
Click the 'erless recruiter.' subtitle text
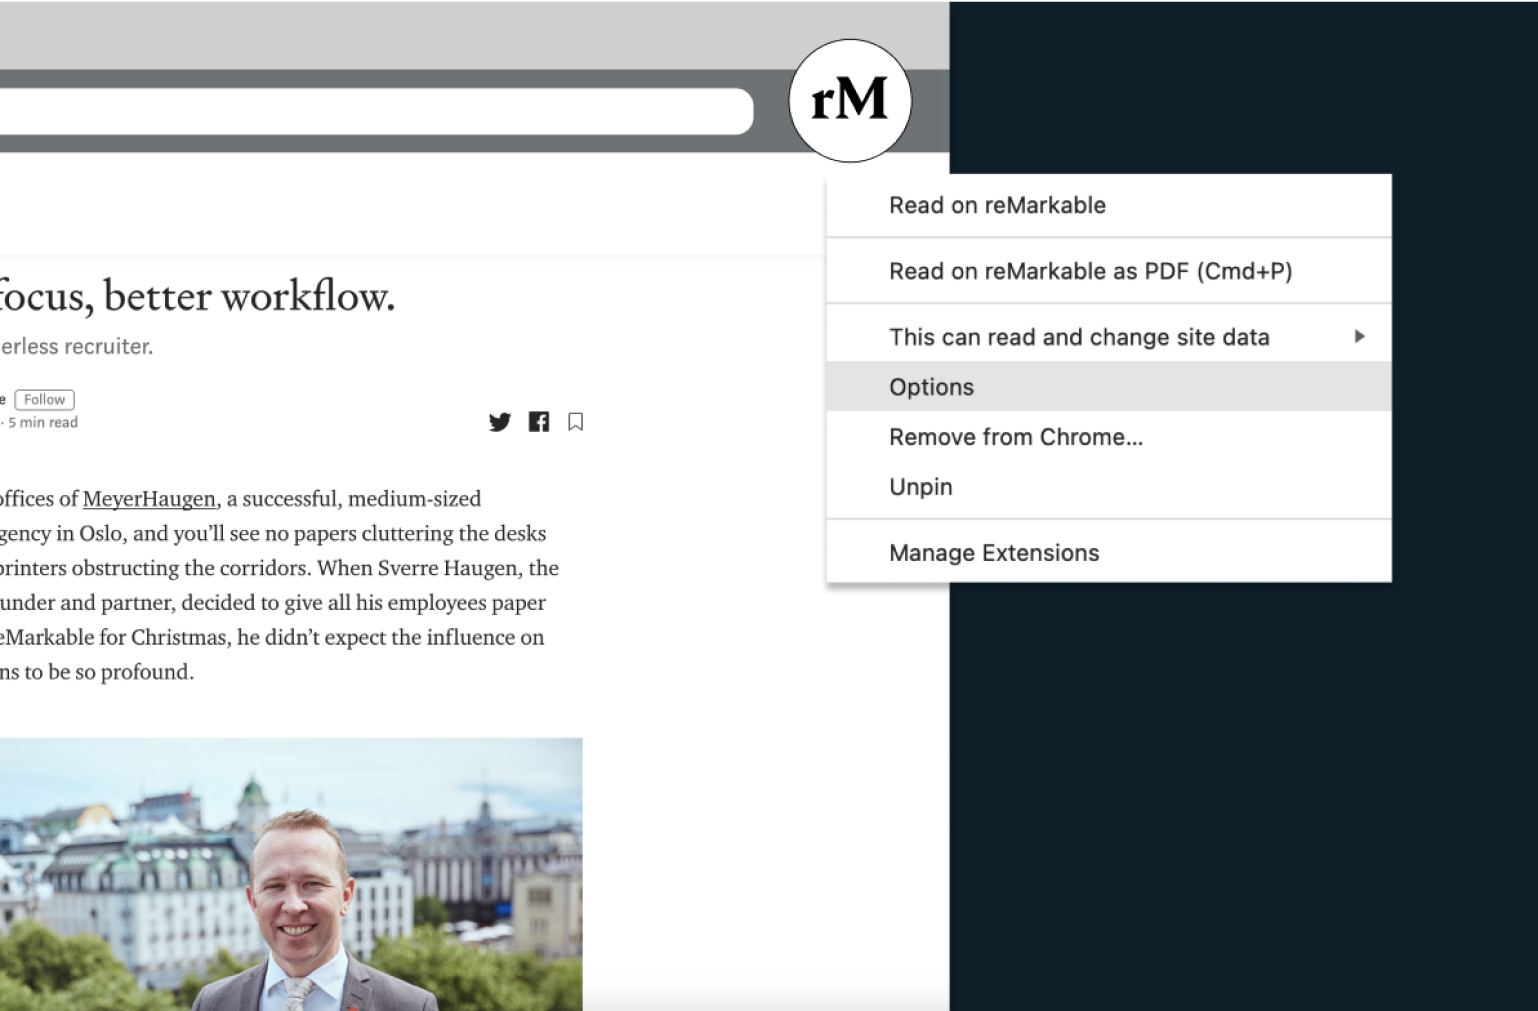point(77,347)
